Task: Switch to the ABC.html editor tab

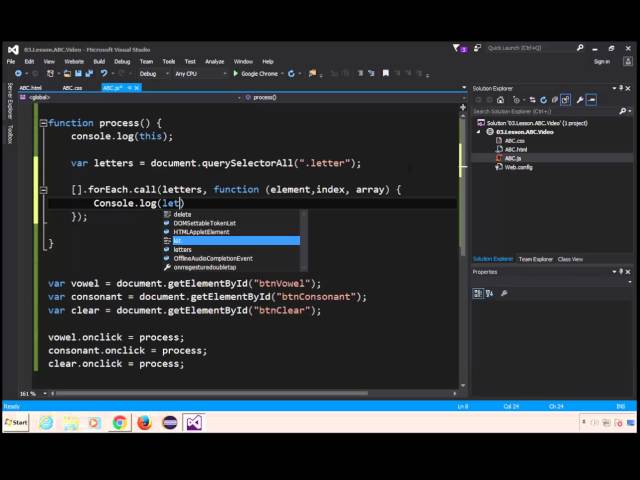Action: (31, 88)
